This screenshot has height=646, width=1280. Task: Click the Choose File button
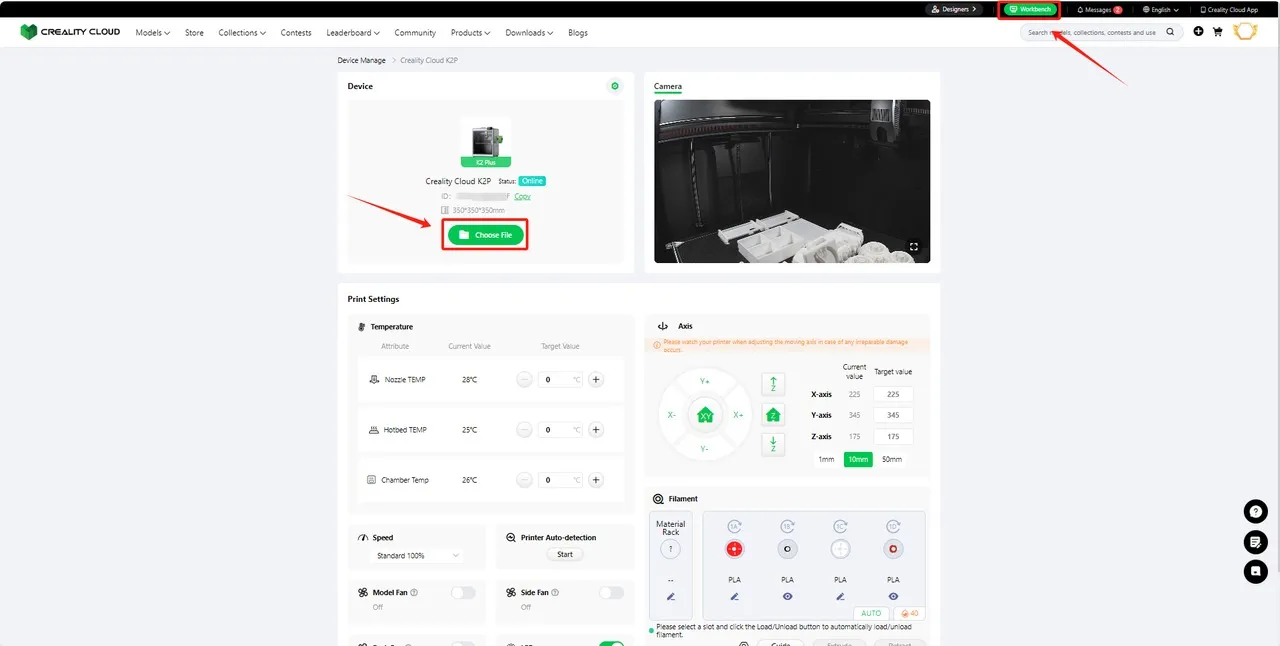click(485, 235)
